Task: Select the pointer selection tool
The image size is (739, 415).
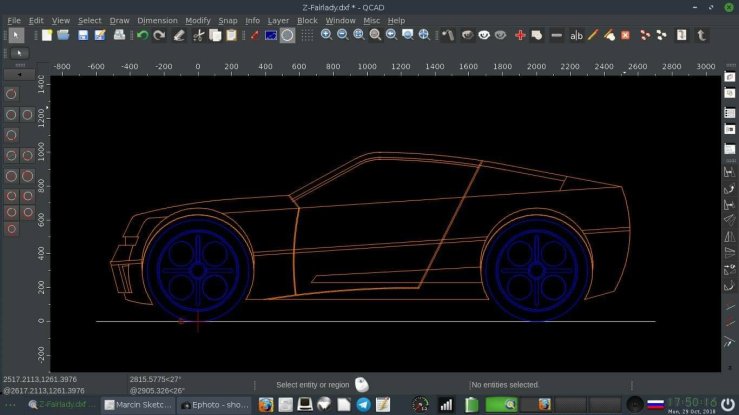Action: [x=15, y=35]
